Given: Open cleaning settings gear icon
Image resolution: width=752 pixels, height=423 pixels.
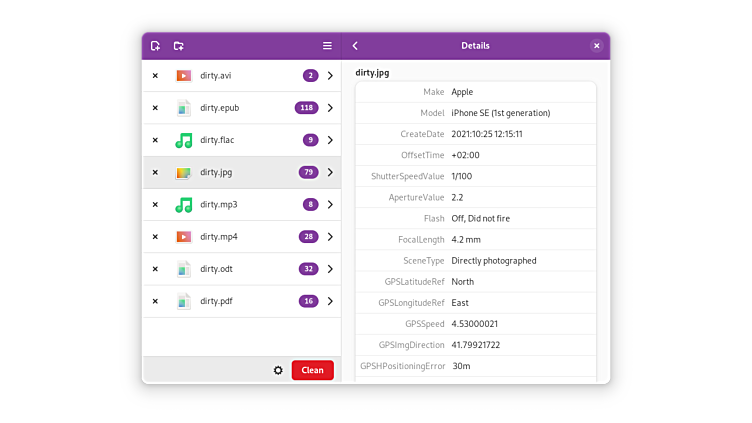Looking at the screenshot, I should 278,370.
